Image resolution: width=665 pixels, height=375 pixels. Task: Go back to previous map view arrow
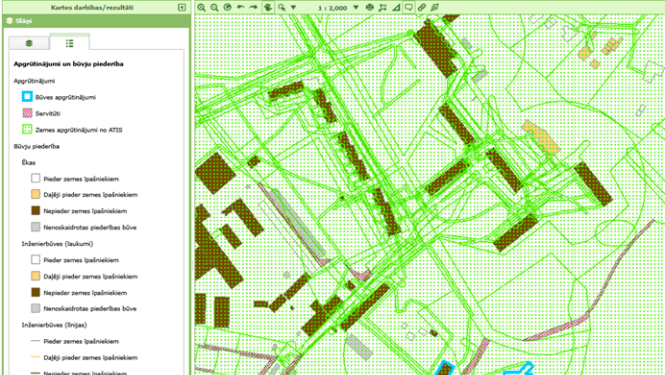tap(240, 7)
